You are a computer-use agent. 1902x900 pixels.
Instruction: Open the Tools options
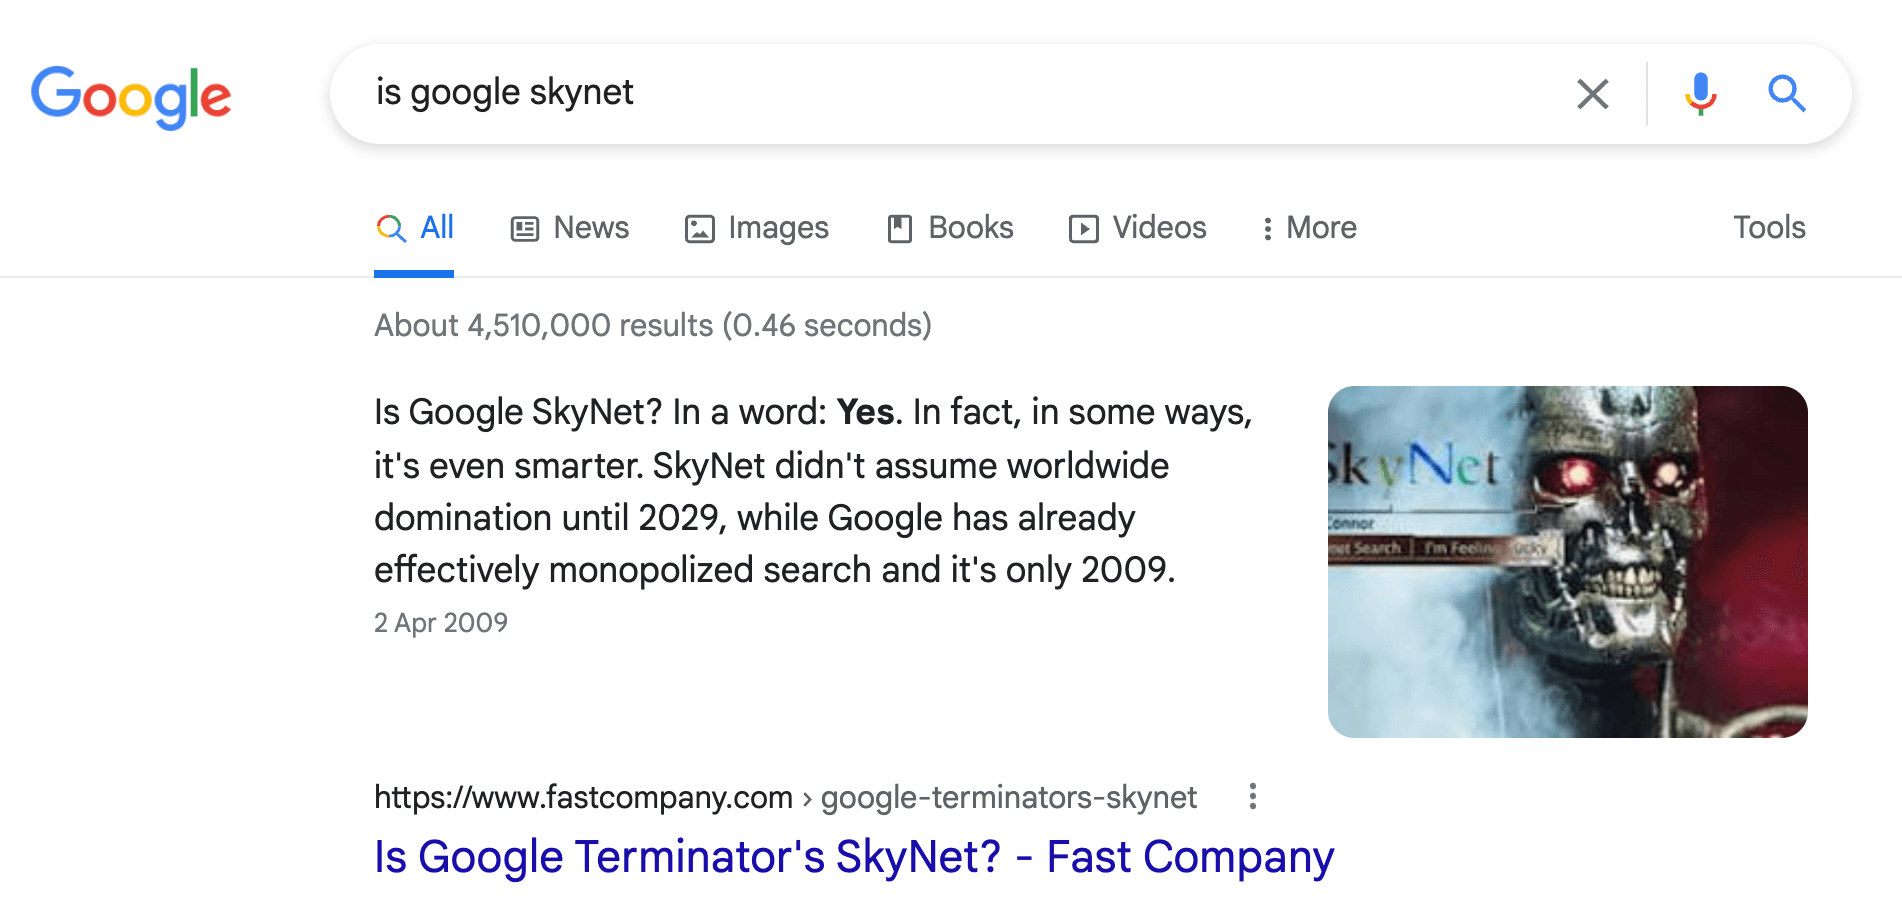[x=1768, y=228]
